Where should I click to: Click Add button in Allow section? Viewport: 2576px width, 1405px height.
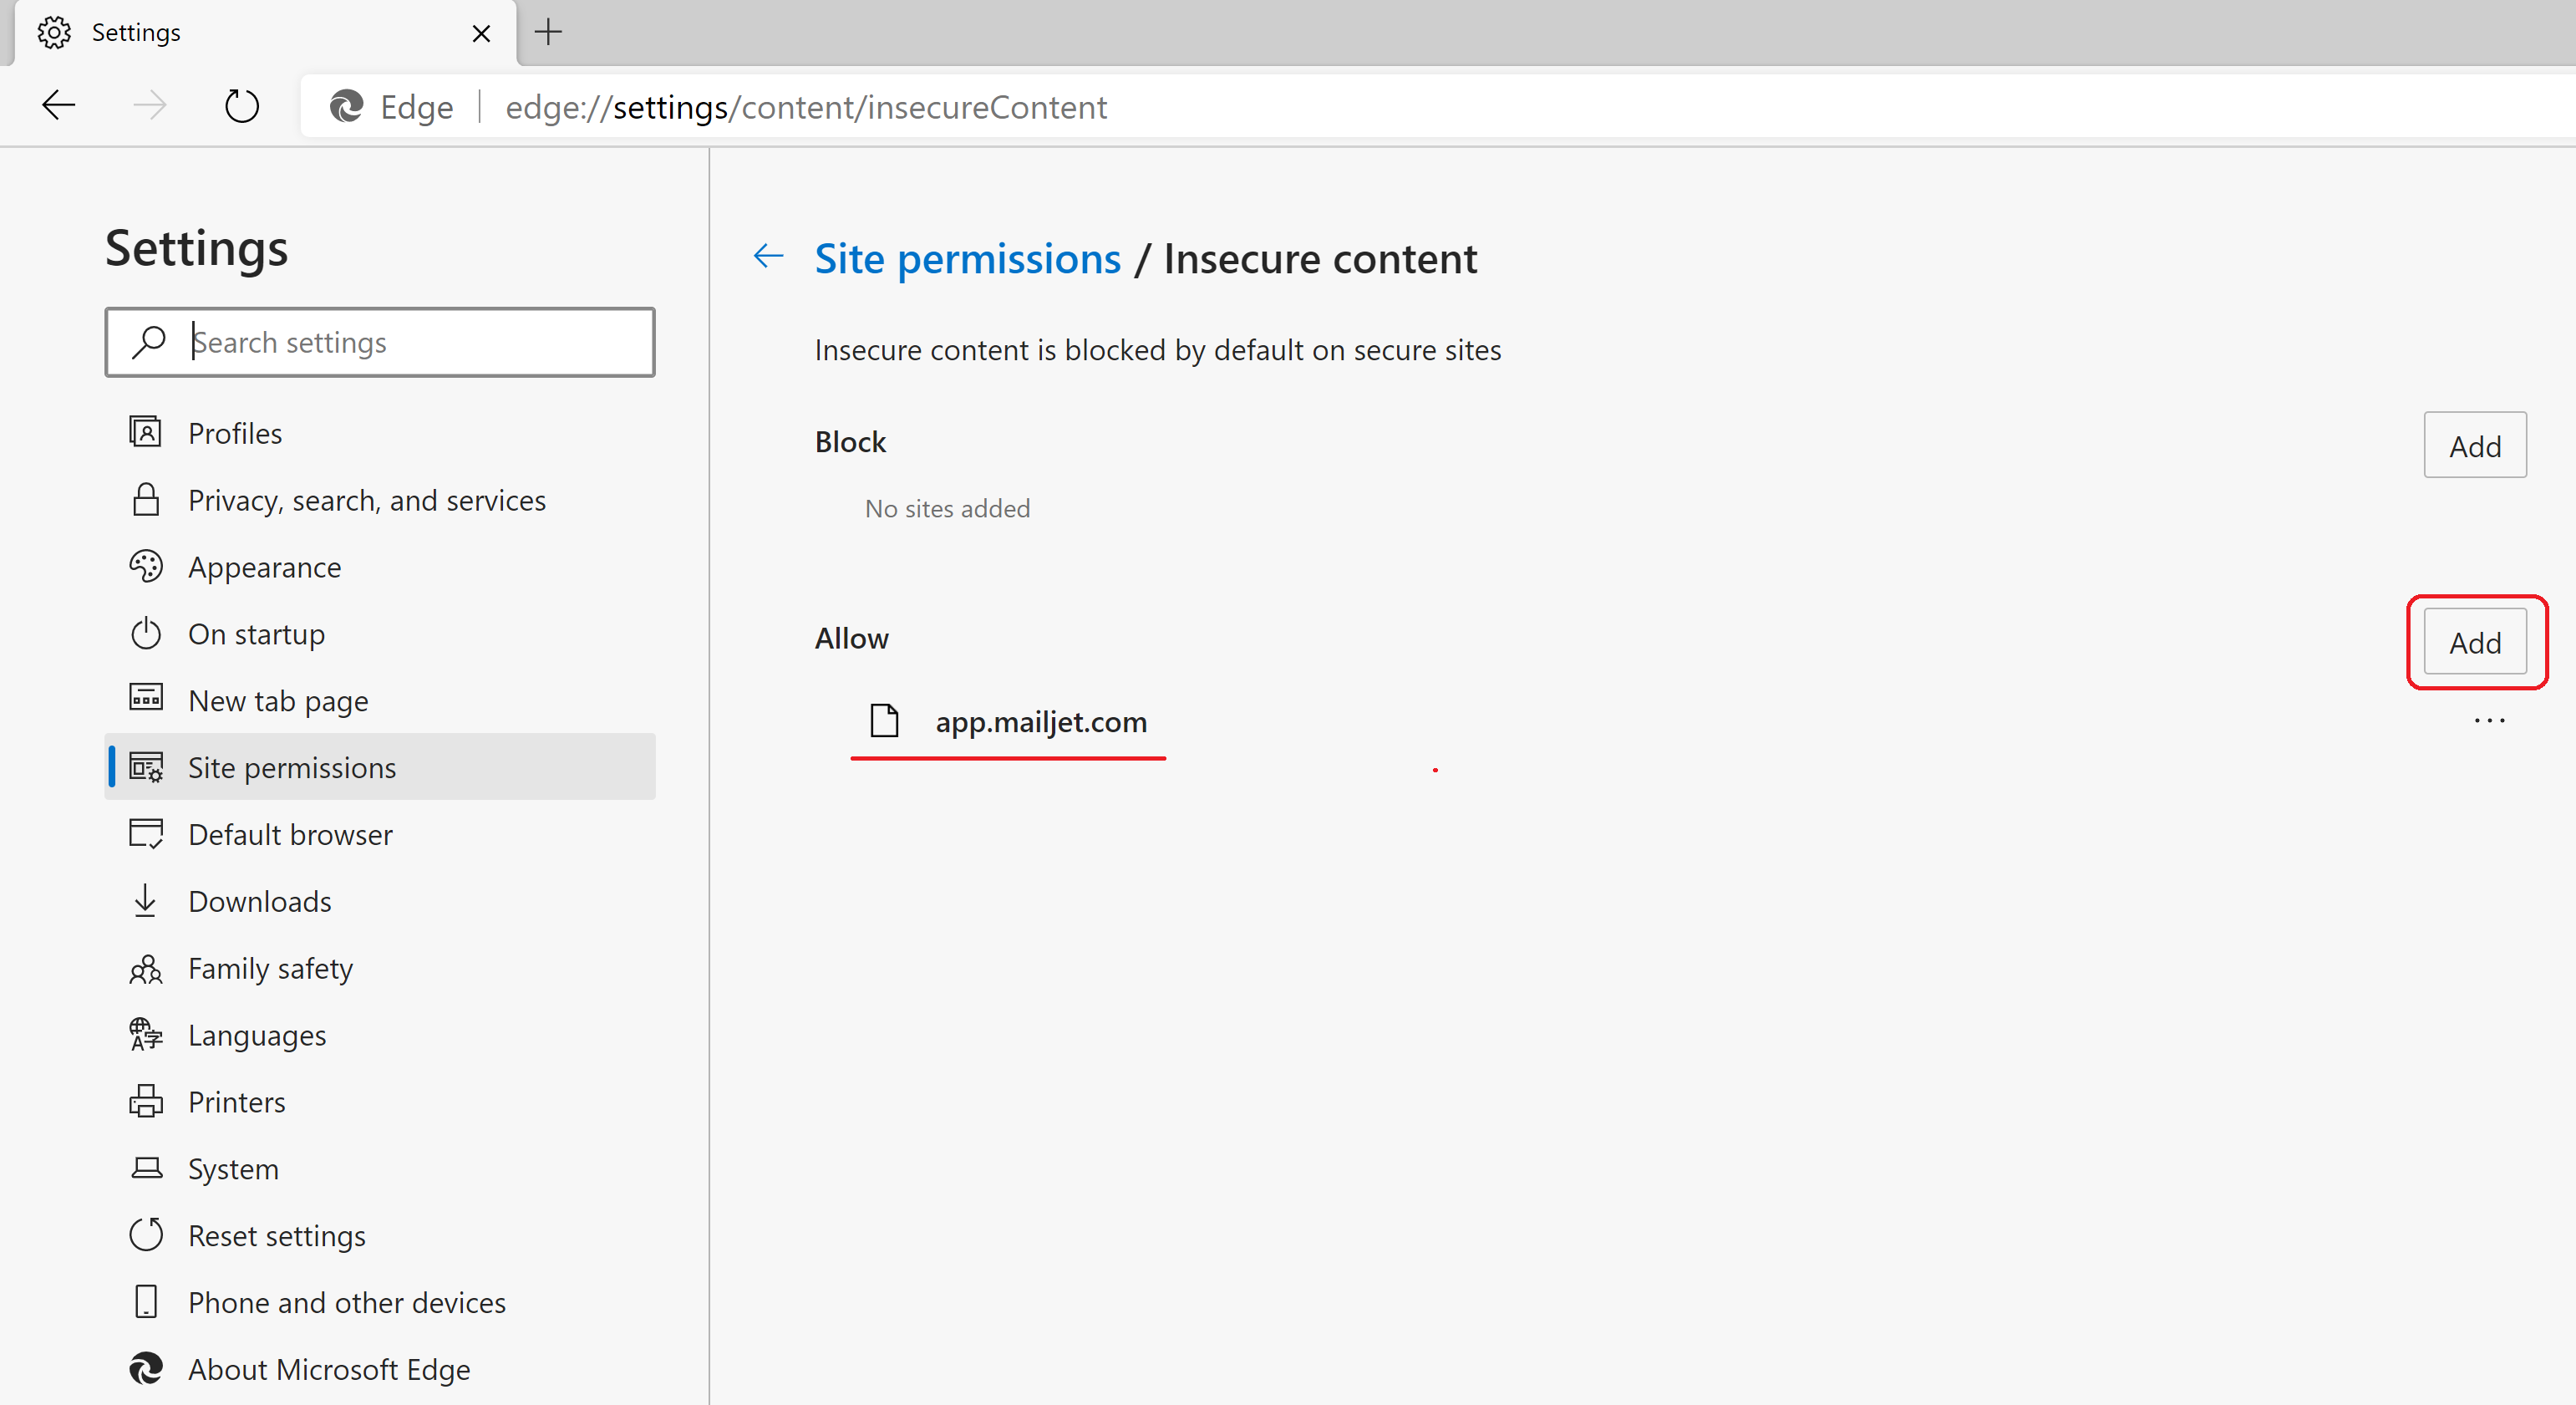(2474, 642)
